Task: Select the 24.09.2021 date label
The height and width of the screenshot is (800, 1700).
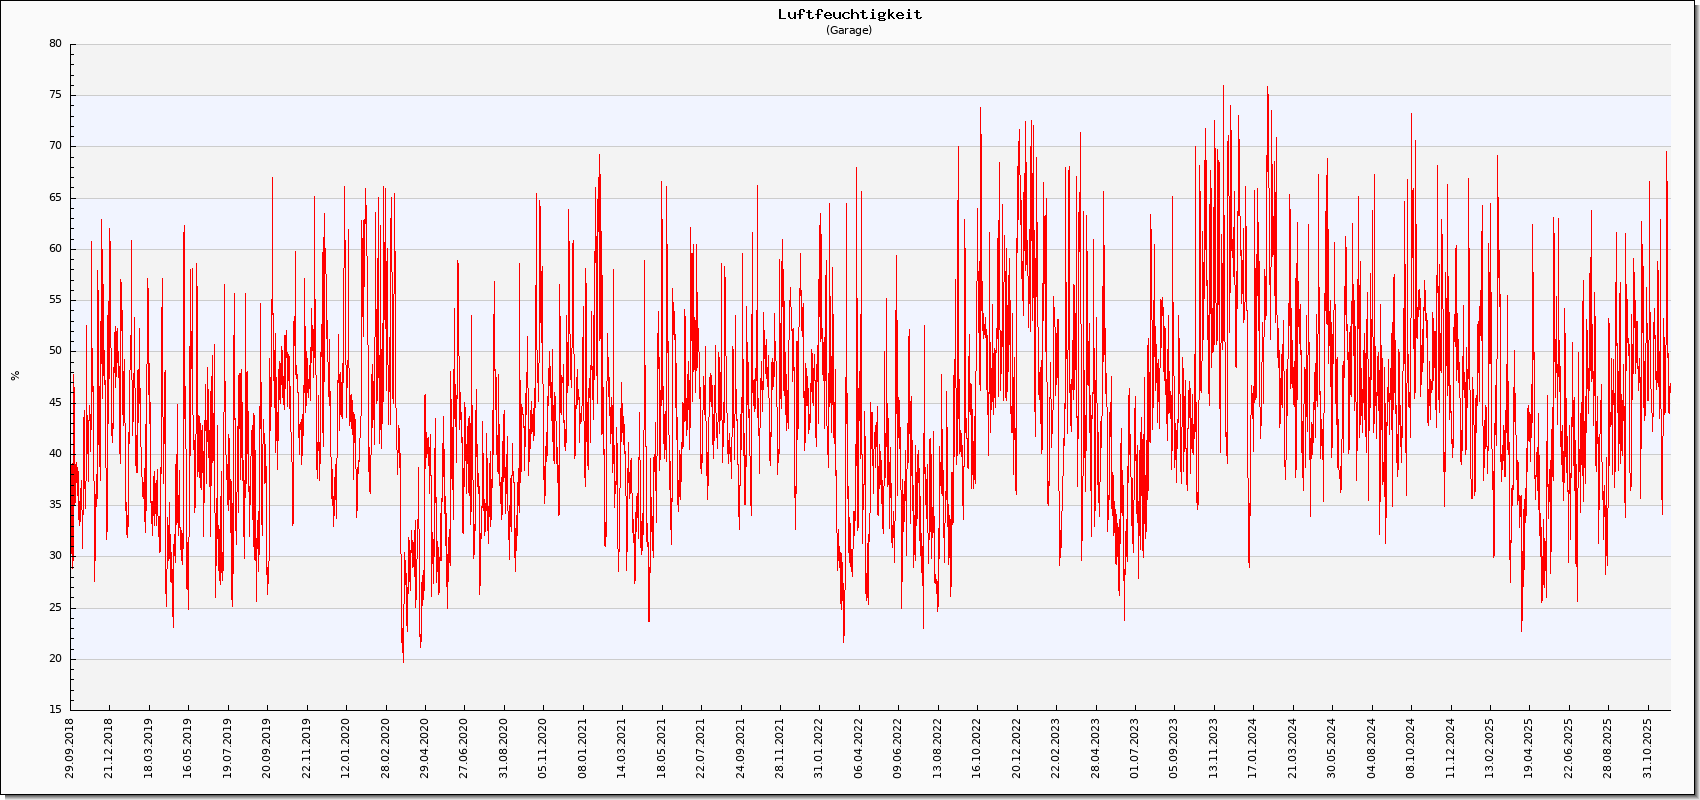Action: 741,749
